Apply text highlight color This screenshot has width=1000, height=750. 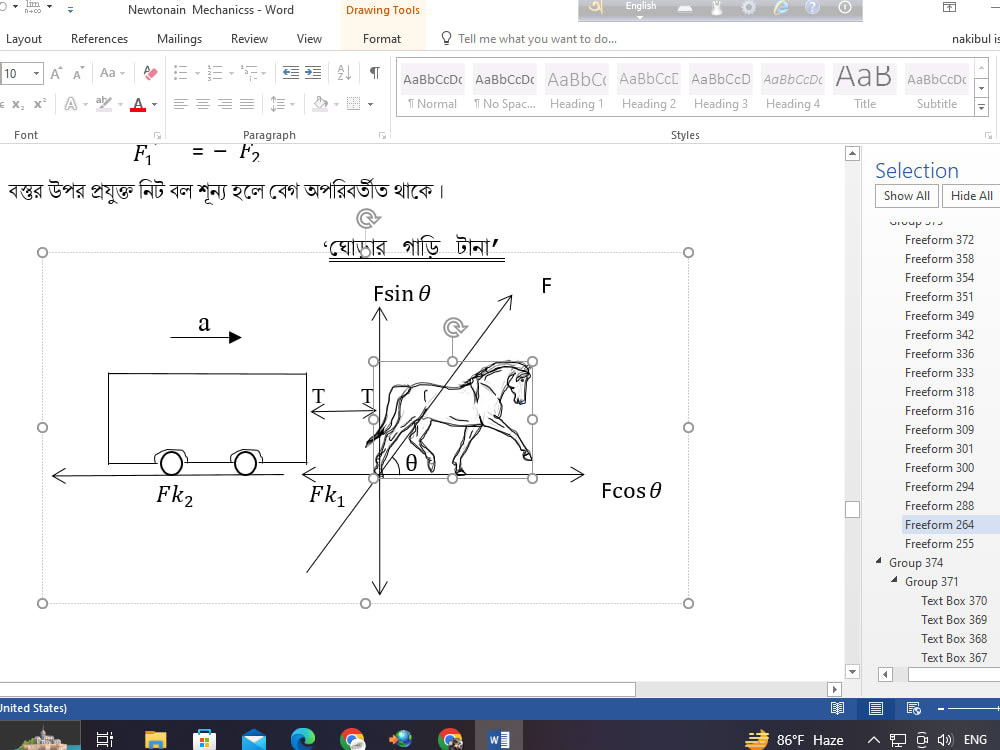[103, 104]
